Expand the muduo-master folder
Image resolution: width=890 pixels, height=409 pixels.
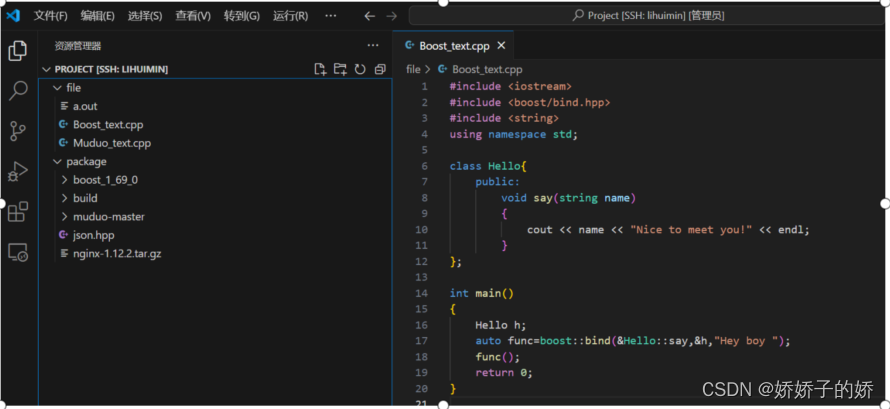pos(108,217)
